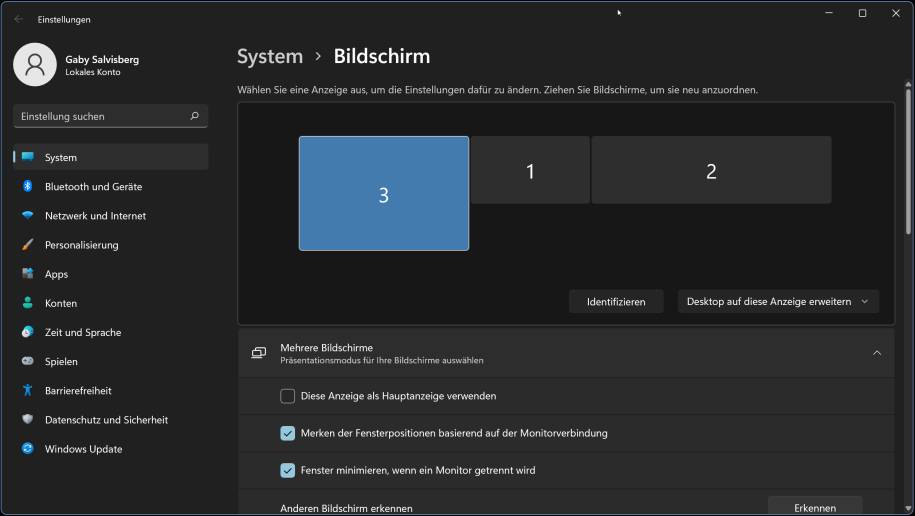Minimize the Einstellungen window
The image size is (915, 516).
pyautogui.click(x=829, y=13)
